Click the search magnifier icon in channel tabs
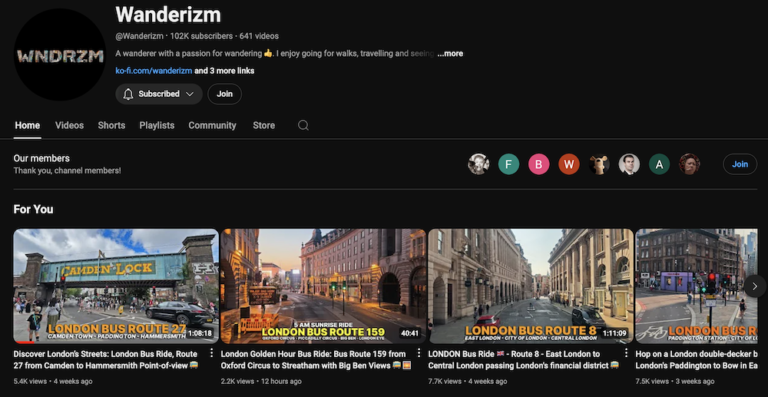This screenshot has height=397, width=768. (x=303, y=125)
